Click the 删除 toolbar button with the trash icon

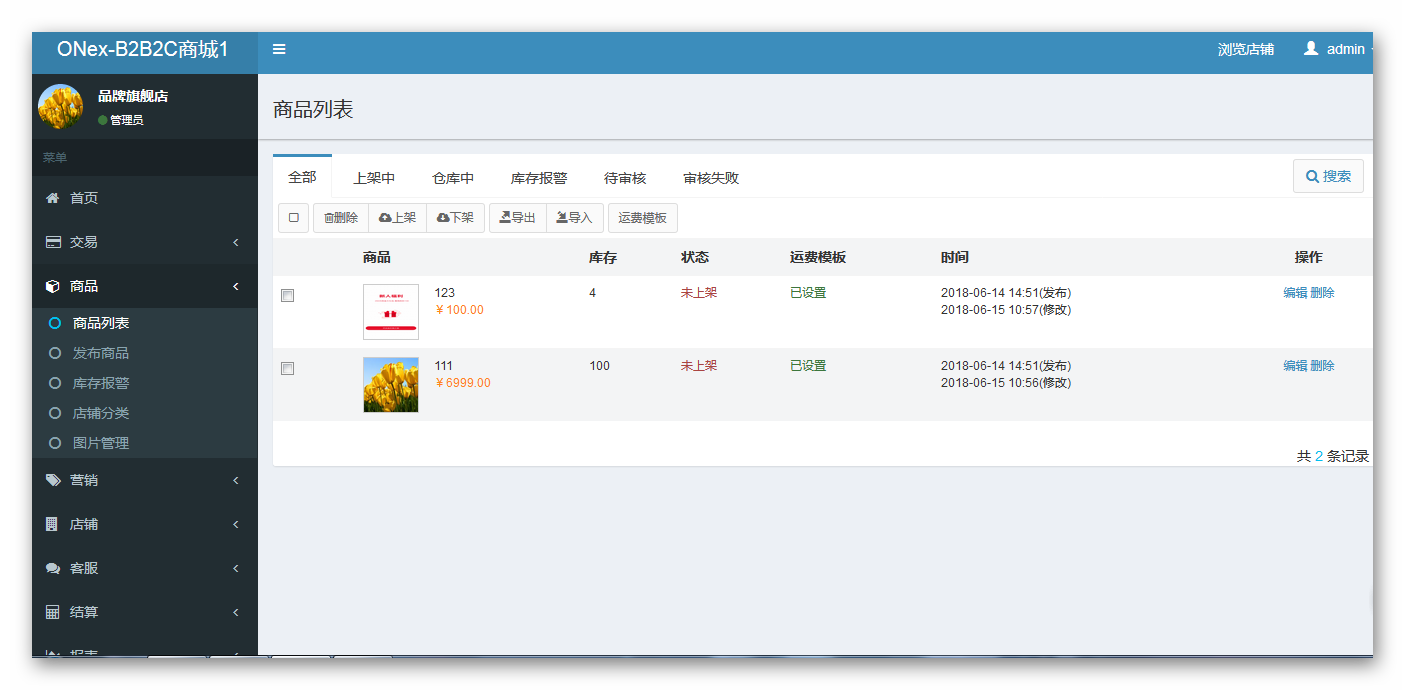point(341,218)
